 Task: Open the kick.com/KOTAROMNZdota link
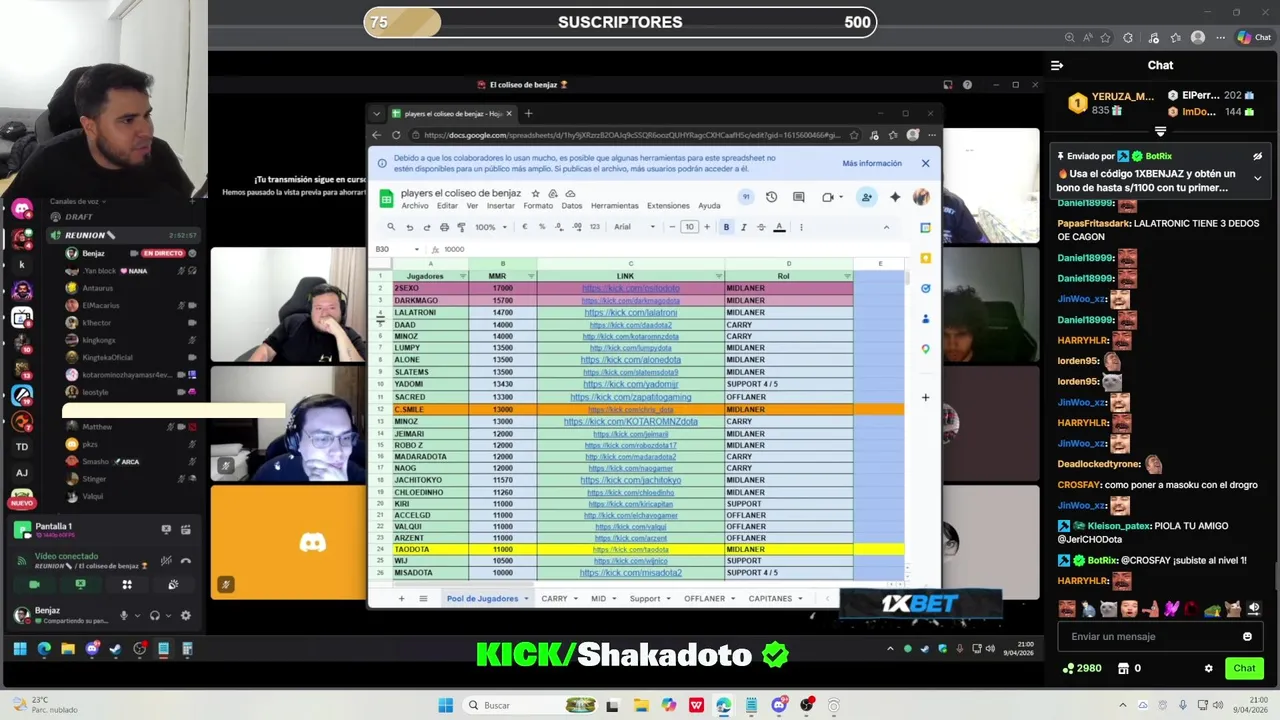point(630,421)
